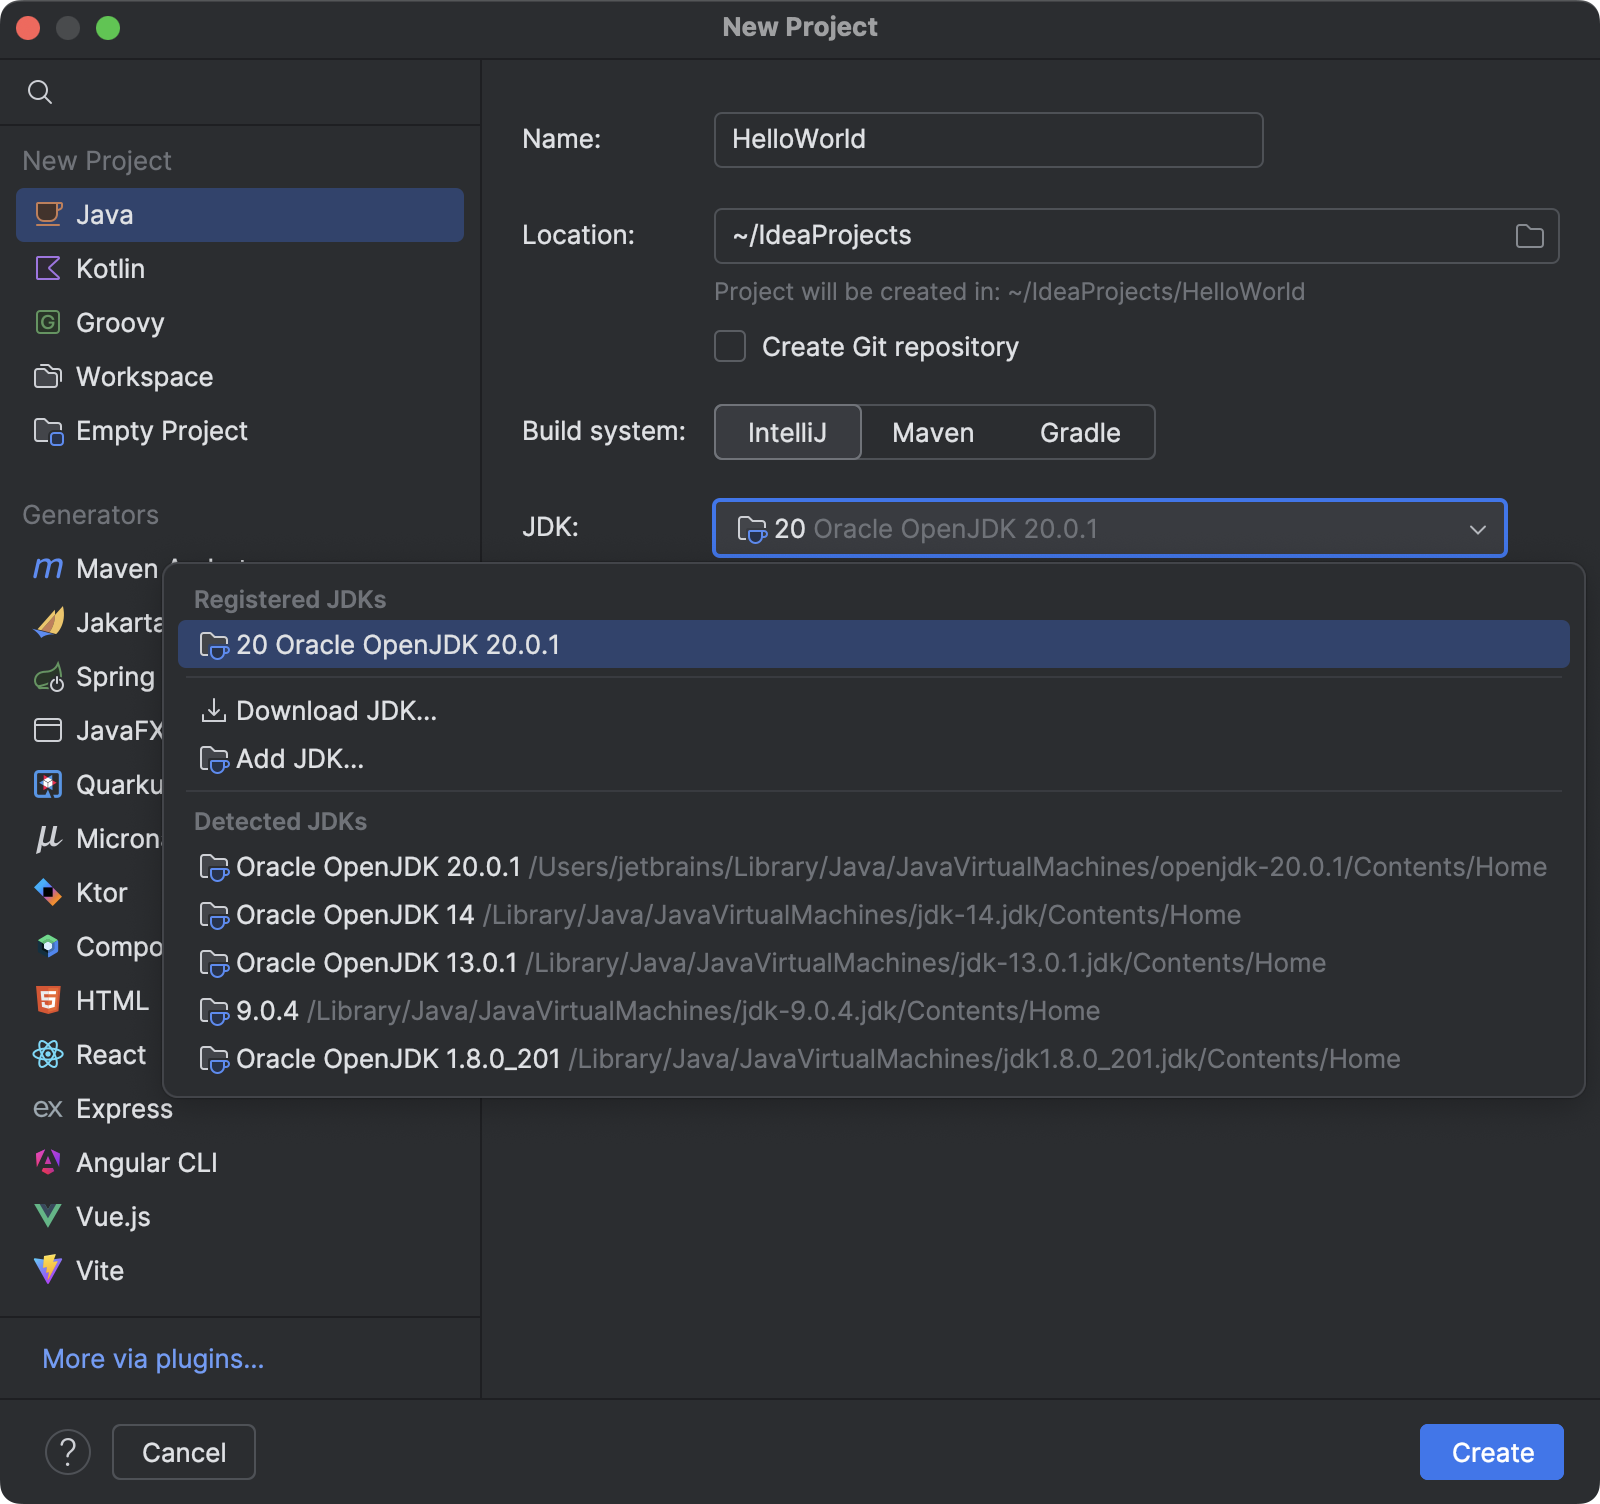1600x1504 pixels.
Task: Select Empty Project in the sidebar
Action: [x=161, y=430]
